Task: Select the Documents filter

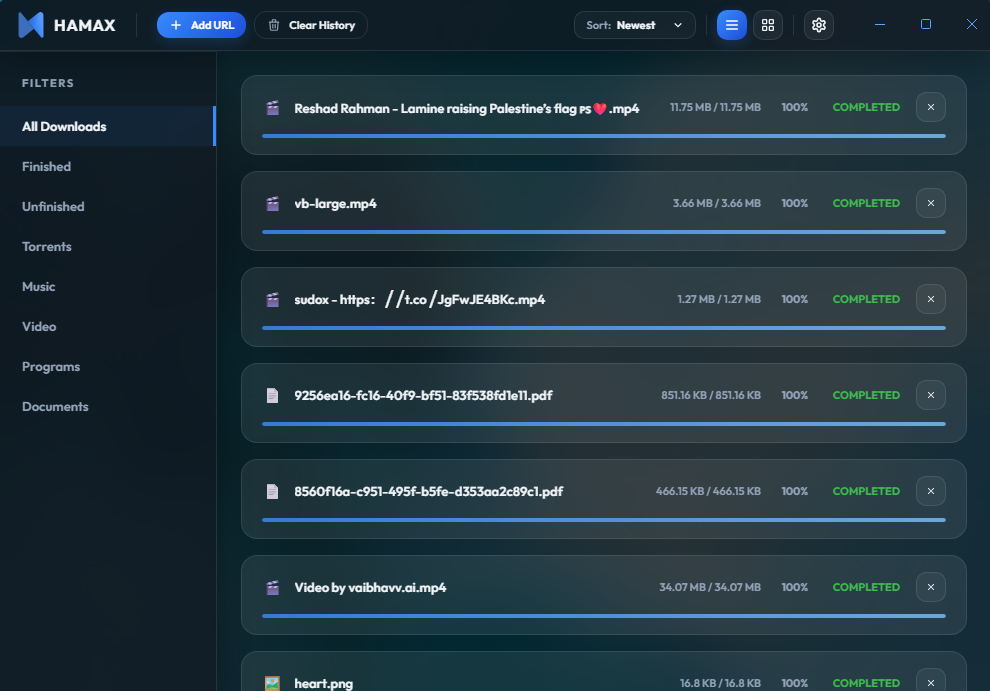Action: pos(108,407)
